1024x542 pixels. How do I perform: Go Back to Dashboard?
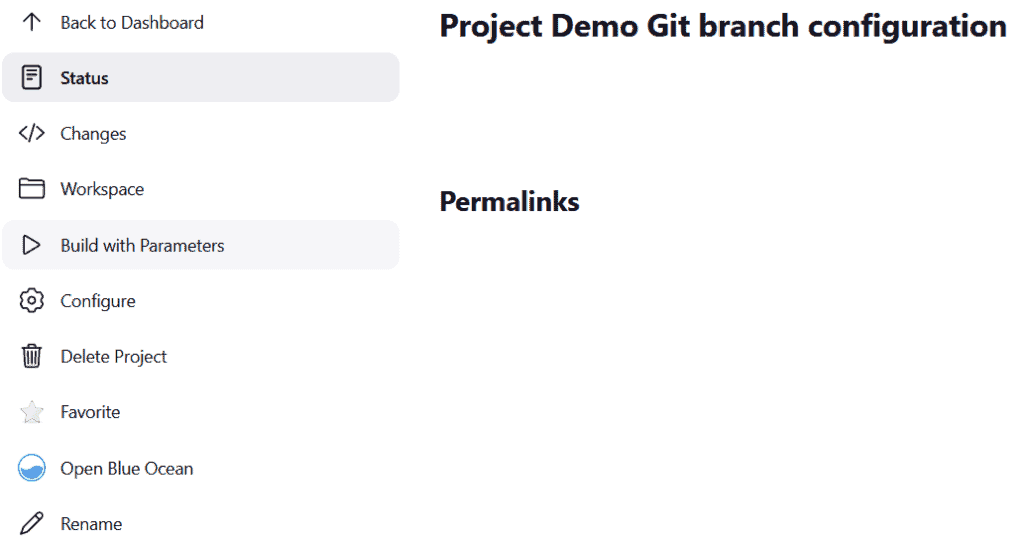(x=132, y=23)
